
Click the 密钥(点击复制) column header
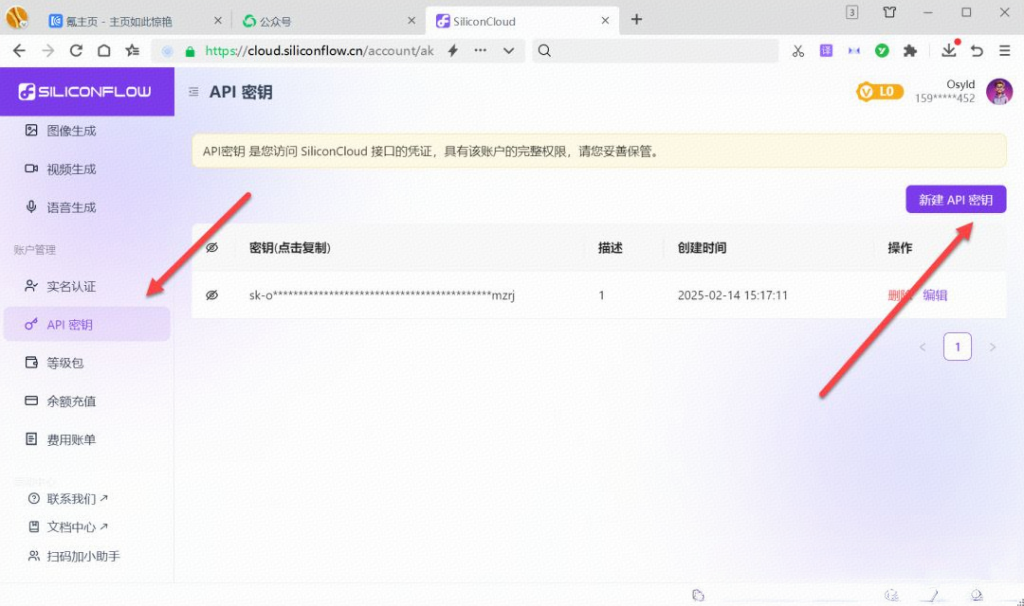pyautogui.click(x=290, y=248)
